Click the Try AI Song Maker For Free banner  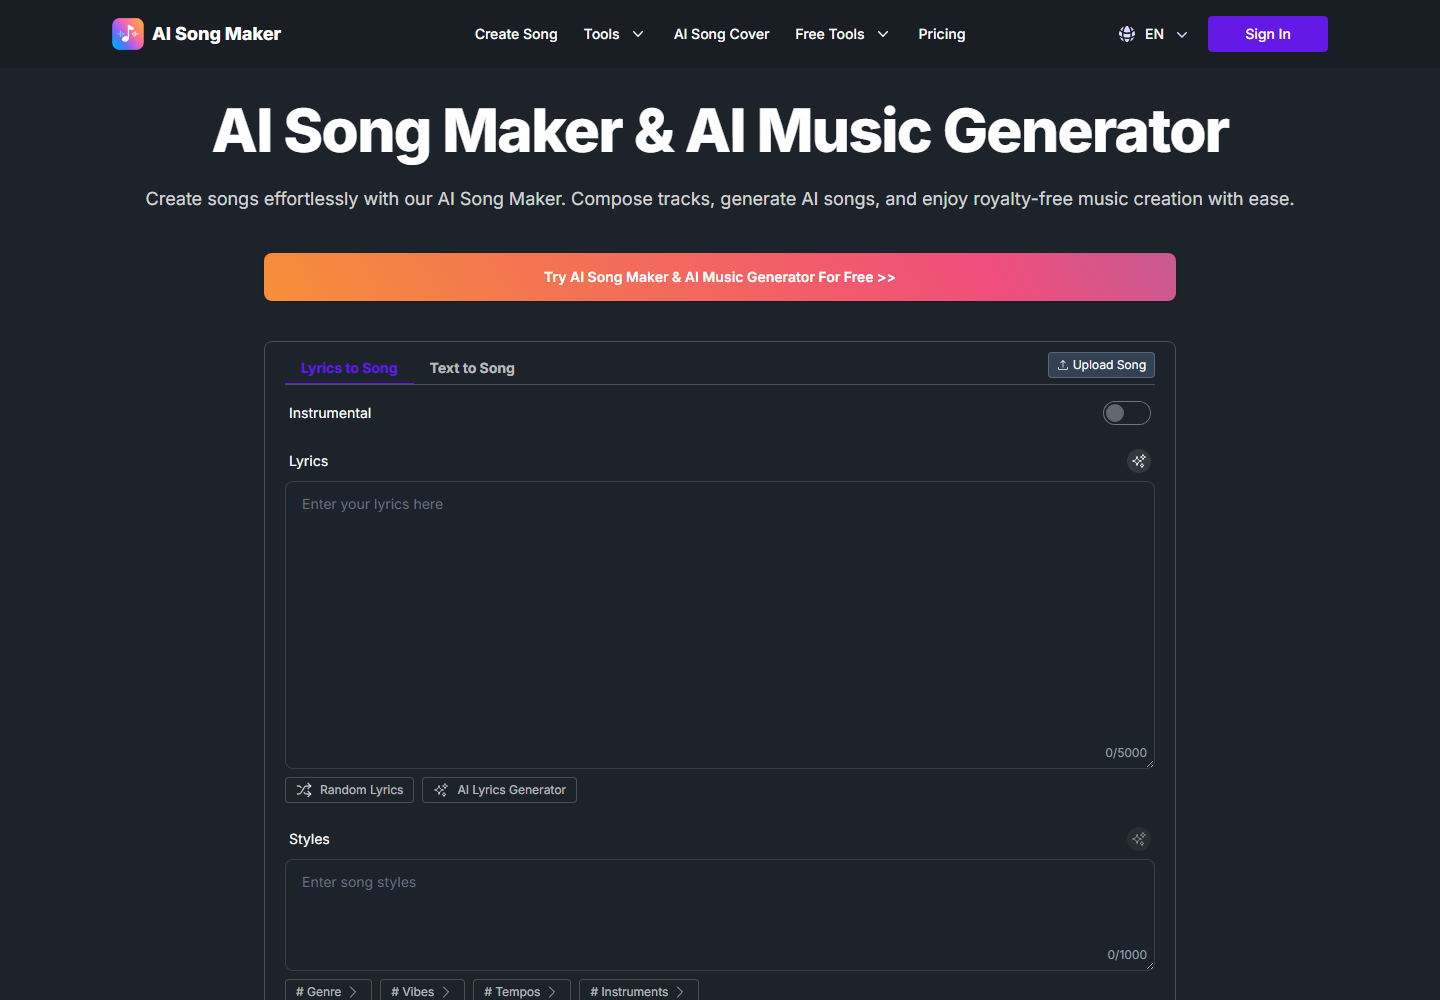[x=720, y=277]
